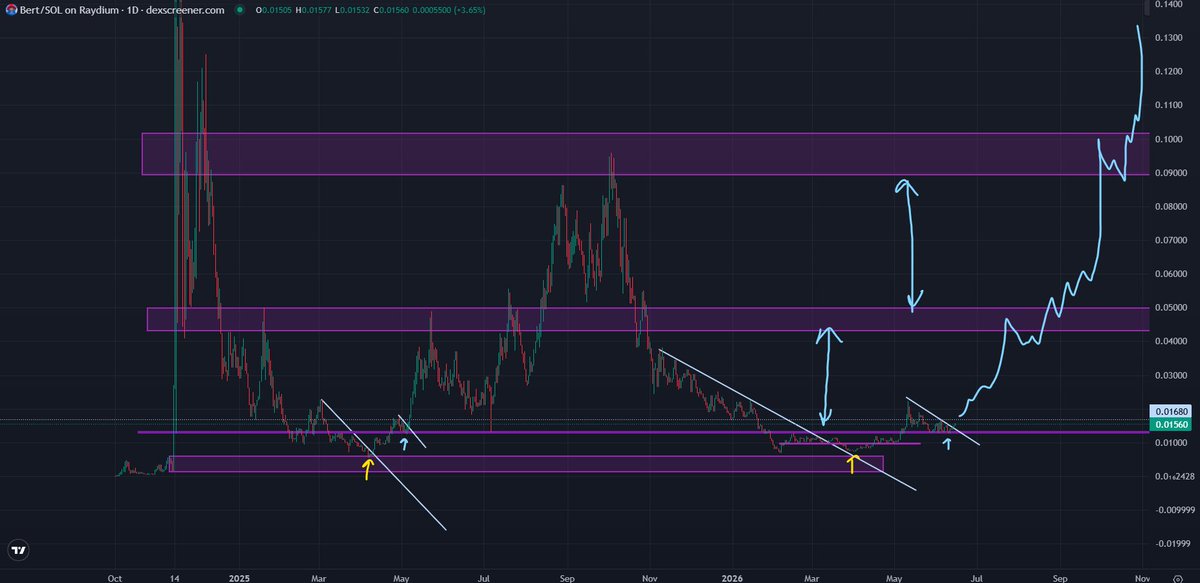Click the green market status dot
The width and height of the screenshot is (1200, 583).
(238, 10)
